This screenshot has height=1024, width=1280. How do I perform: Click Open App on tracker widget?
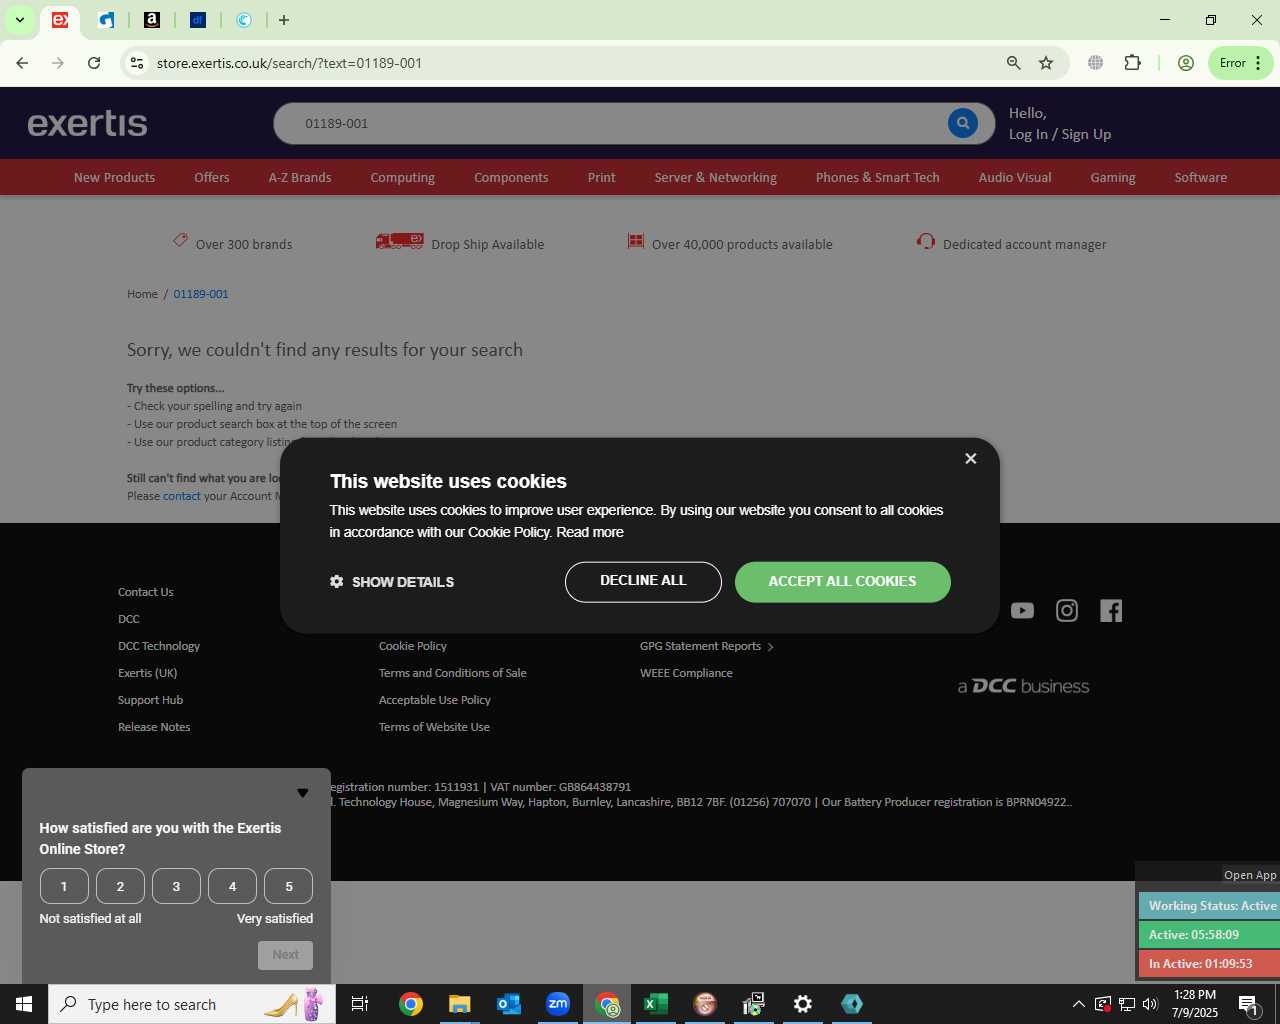1250,875
